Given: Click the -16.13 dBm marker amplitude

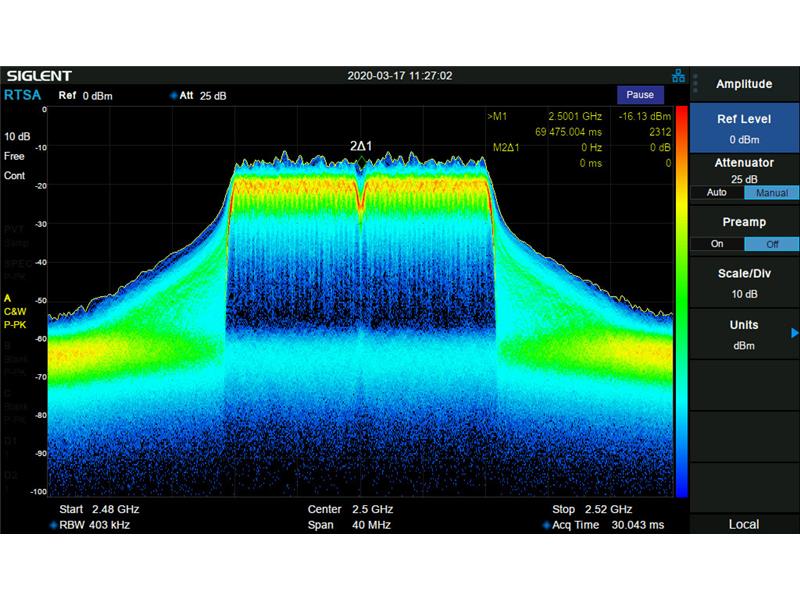Looking at the screenshot, I should (645, 116).
